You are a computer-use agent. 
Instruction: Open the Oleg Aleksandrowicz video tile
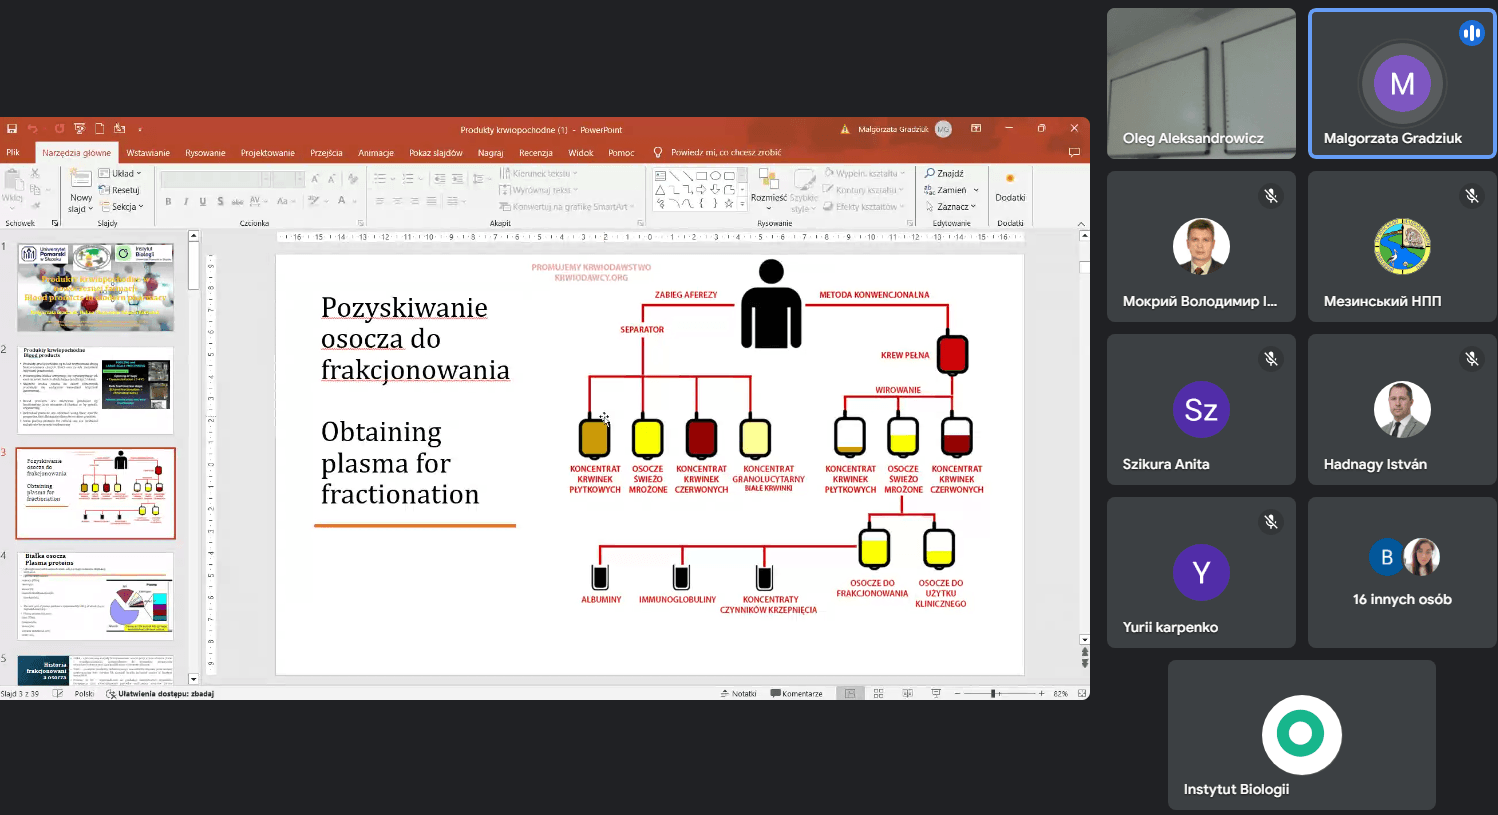click(1201, 84)
